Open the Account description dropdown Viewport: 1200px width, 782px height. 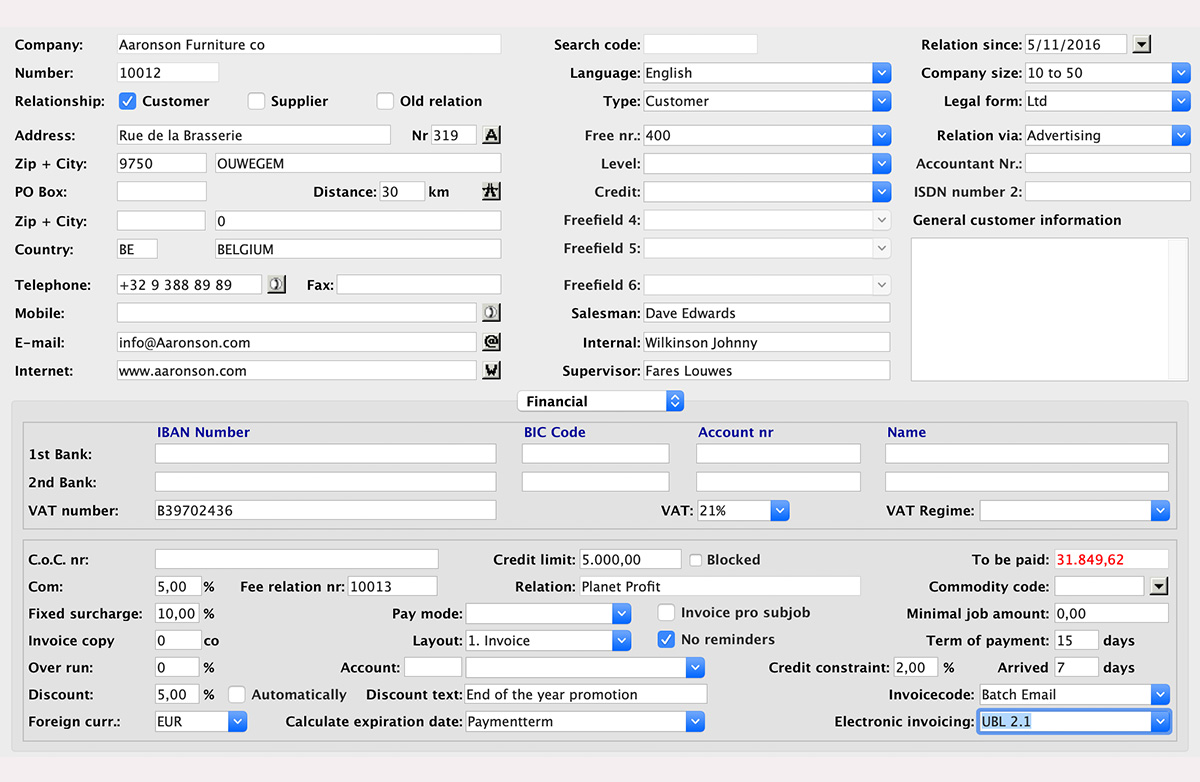696,667
